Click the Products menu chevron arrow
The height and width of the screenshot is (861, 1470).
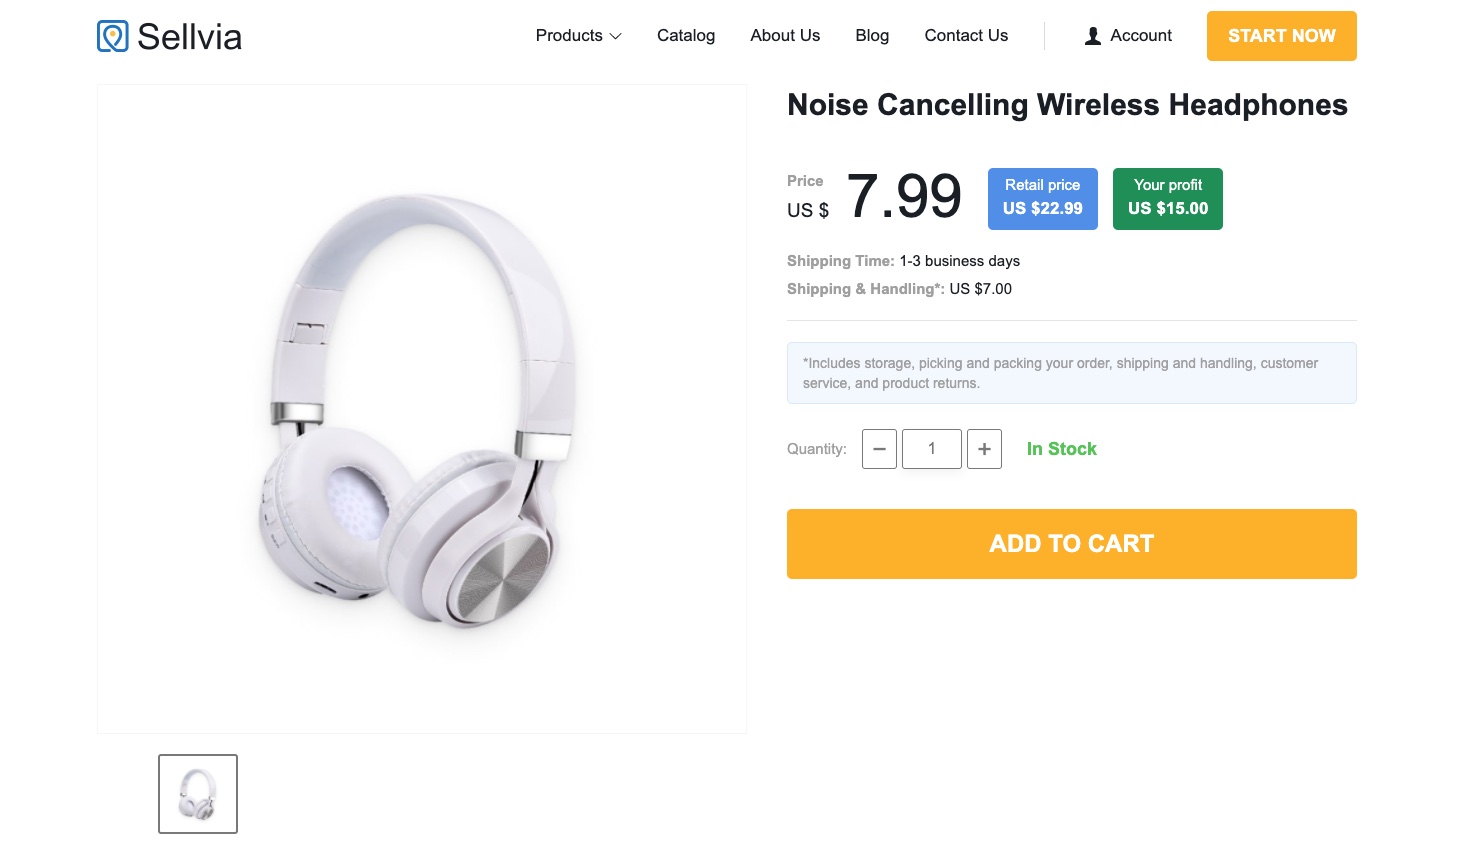coord(615,37)
